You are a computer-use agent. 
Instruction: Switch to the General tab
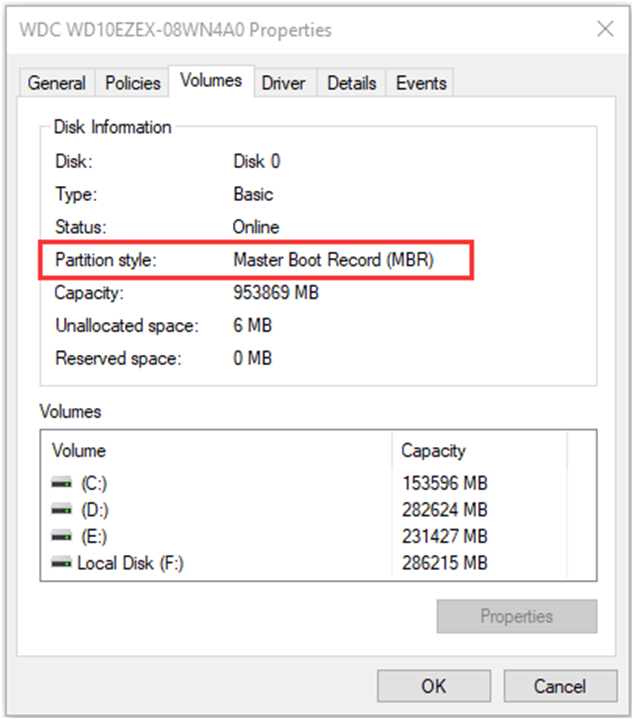point(56,83)
